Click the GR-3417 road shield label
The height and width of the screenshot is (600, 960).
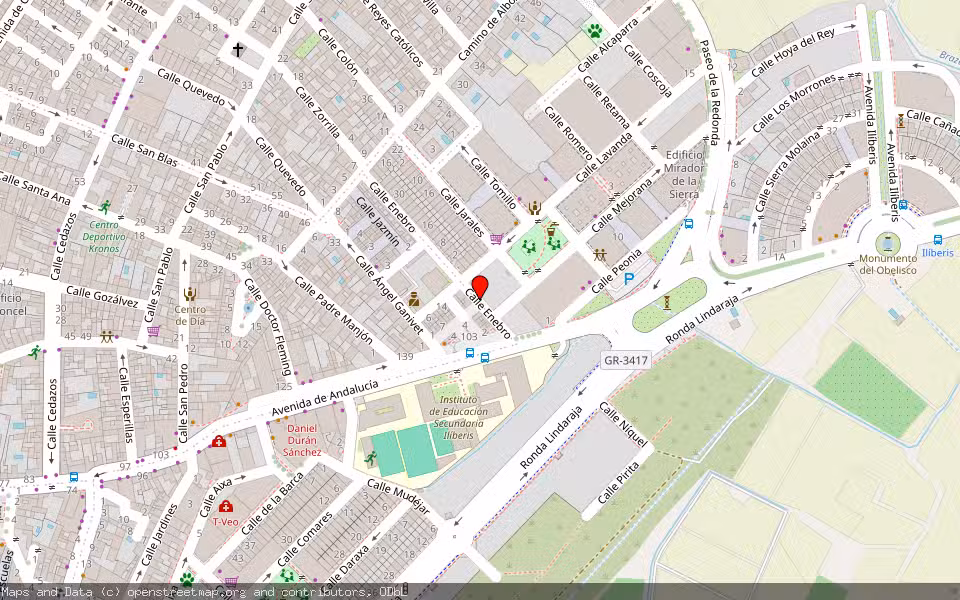coord(627,359)
